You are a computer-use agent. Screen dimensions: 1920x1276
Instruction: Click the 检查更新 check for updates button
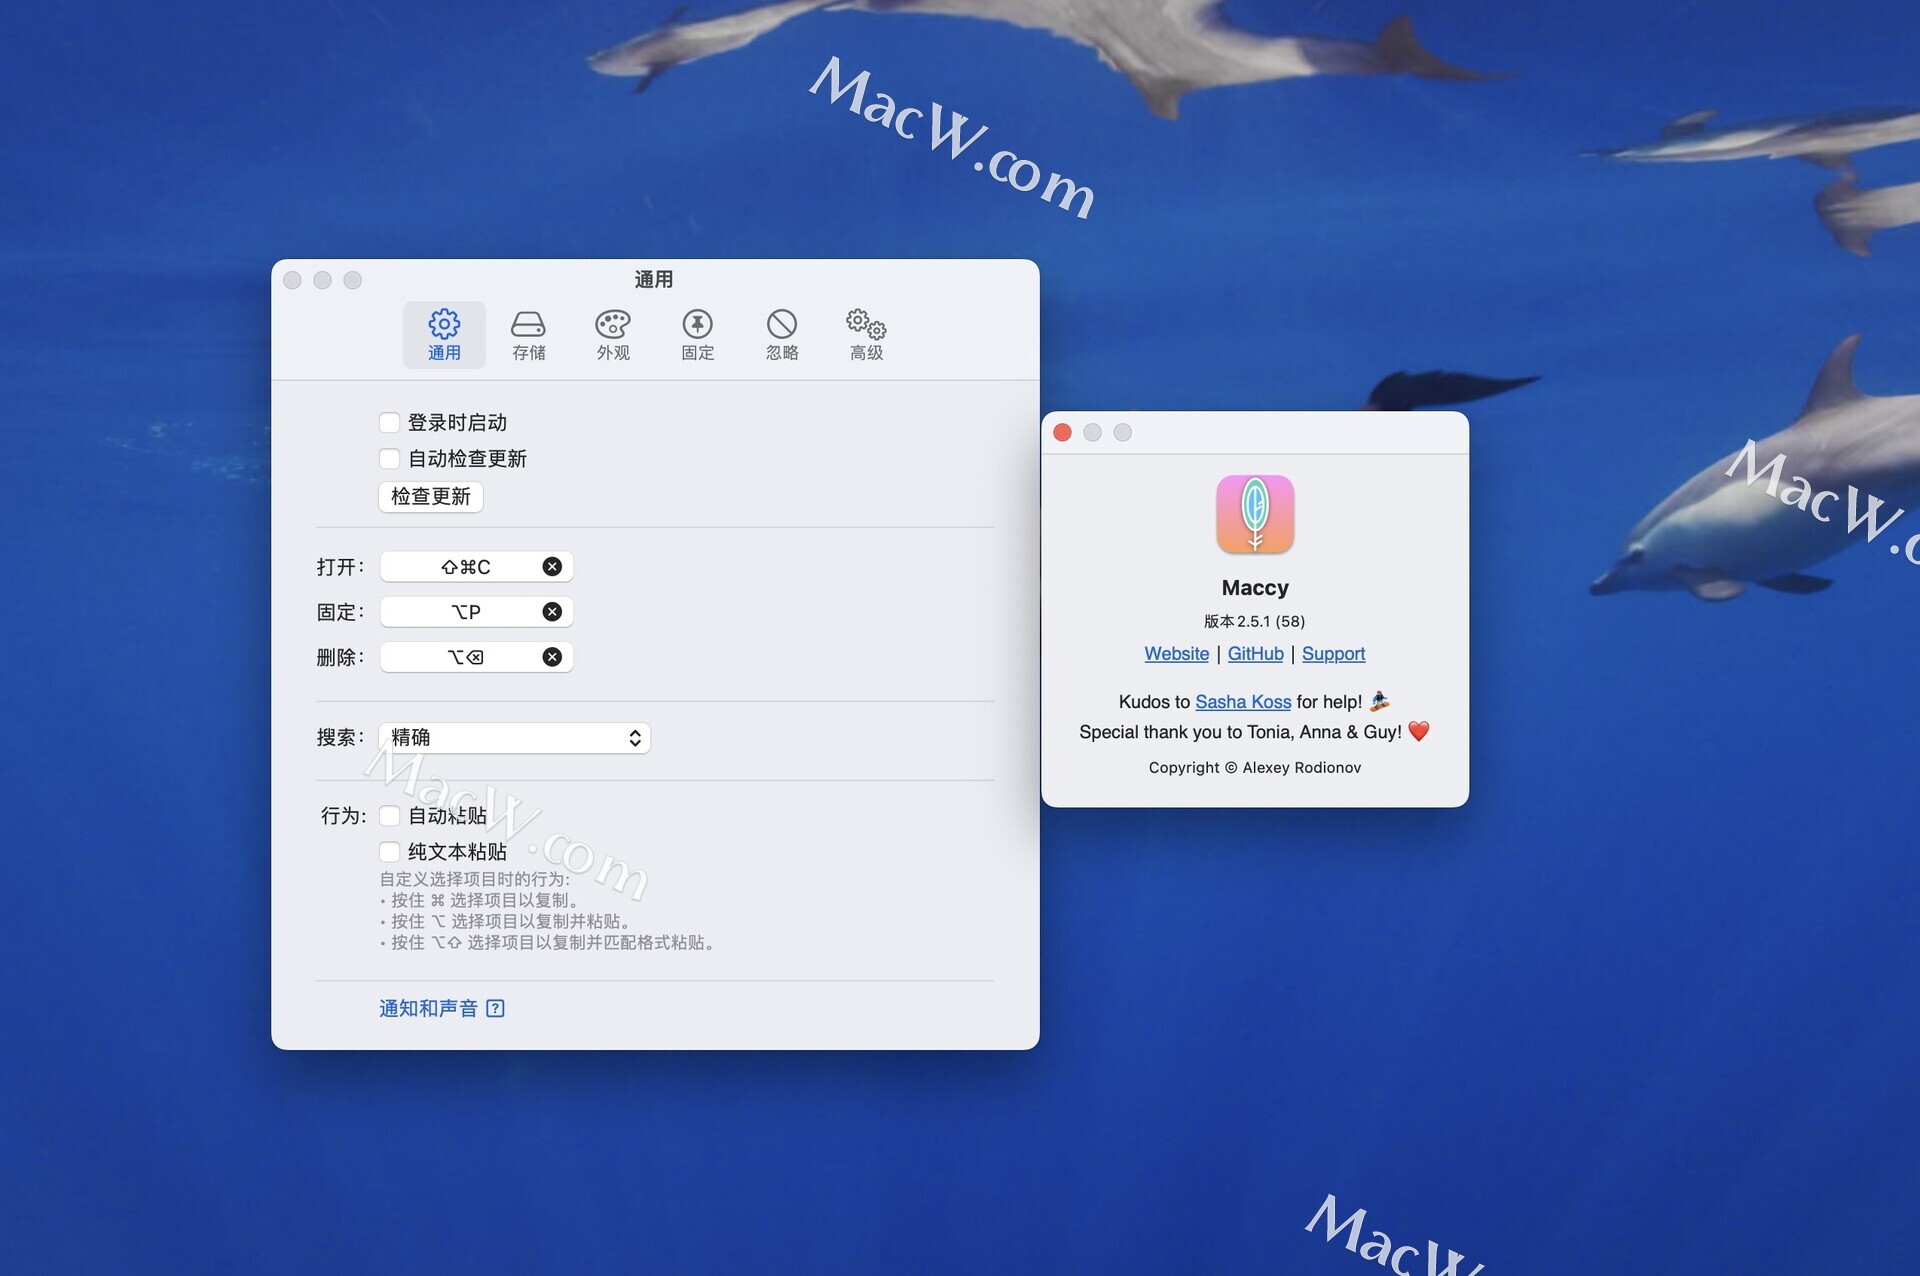tap(431, 497)
